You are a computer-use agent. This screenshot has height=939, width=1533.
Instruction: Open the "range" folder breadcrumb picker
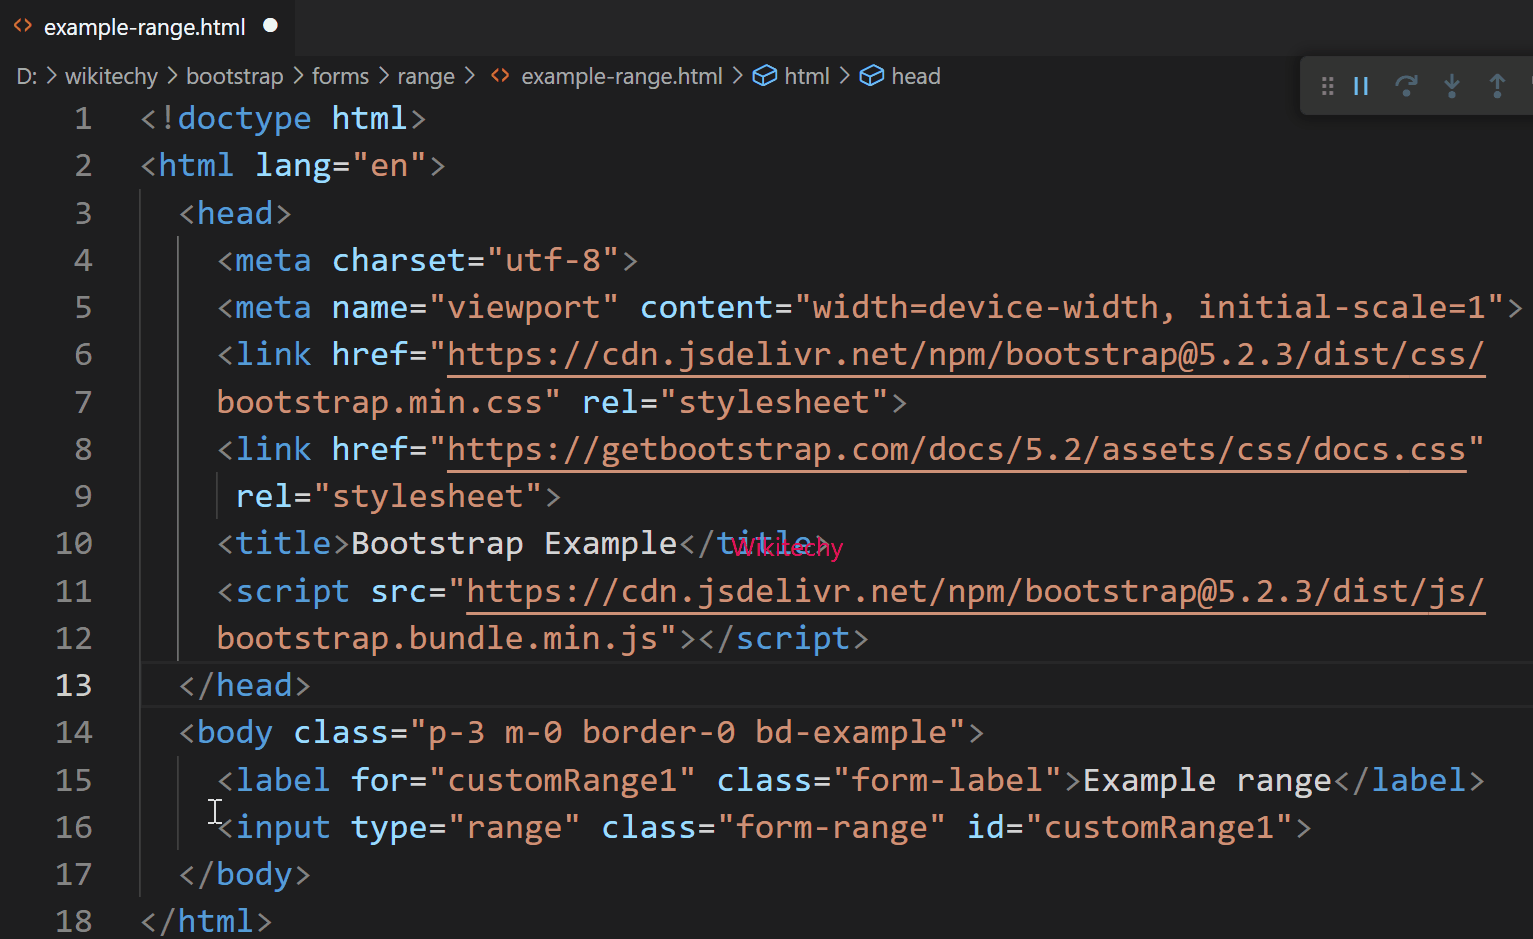tap(426, 75)
